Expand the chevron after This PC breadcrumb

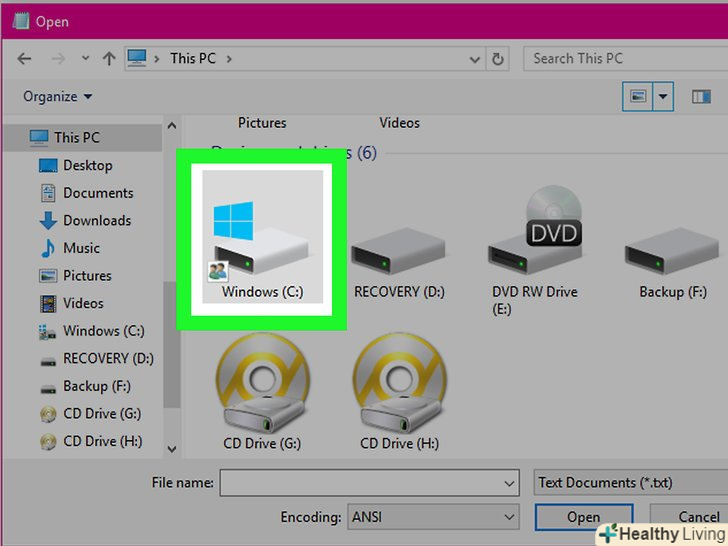point(229,59)
